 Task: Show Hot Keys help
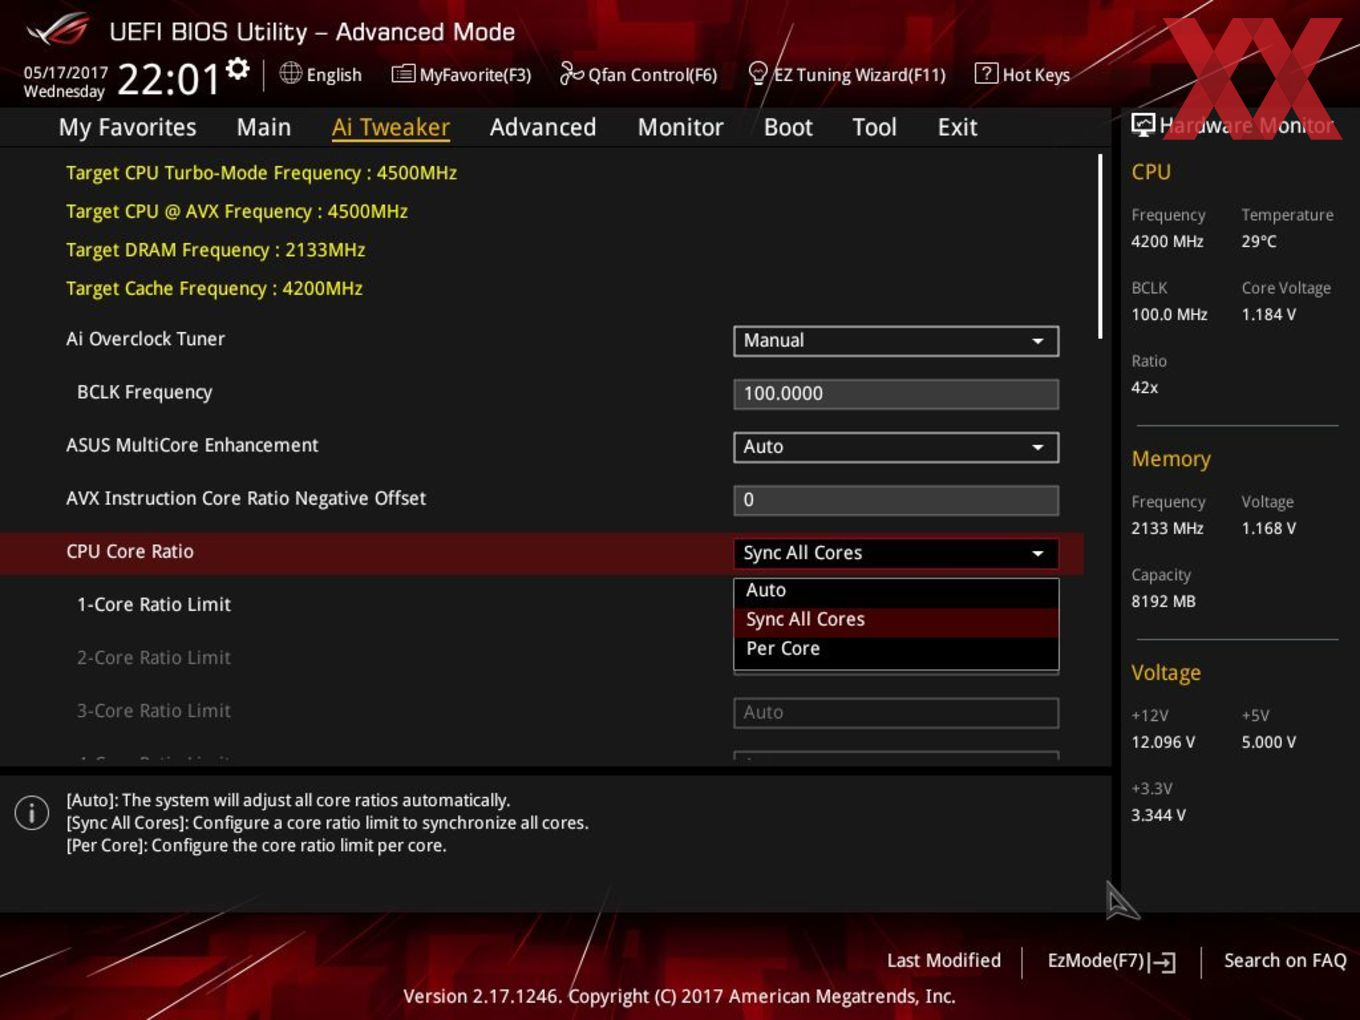point(1021,74)
